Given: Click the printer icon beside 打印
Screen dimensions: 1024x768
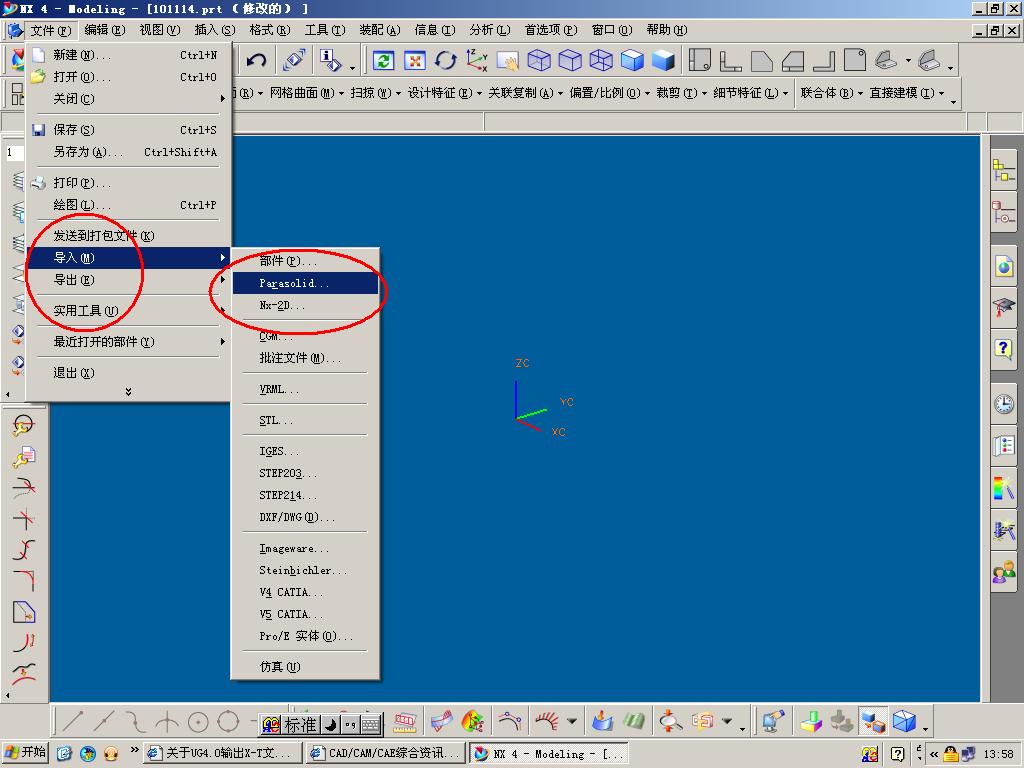Looking at the screenshot, I should point(39,182).
